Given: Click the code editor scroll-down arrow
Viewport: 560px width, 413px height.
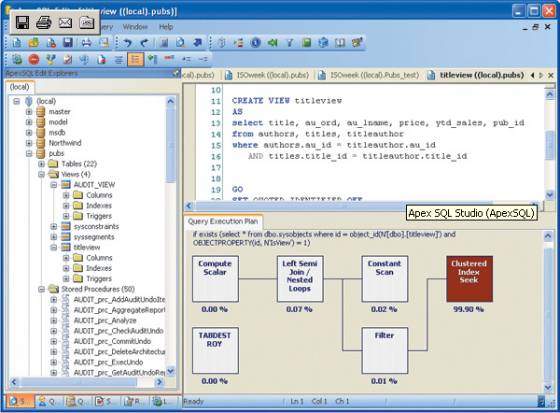Looking at the screenshot, I should click(x=550, y=195).
